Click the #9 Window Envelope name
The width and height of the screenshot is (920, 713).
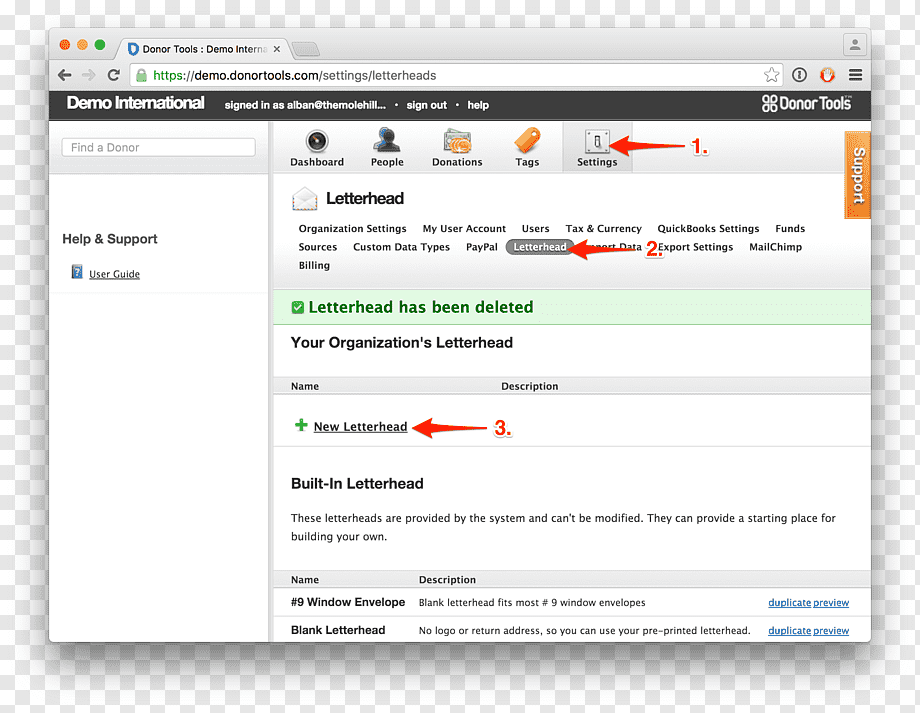tap(348, 602)
